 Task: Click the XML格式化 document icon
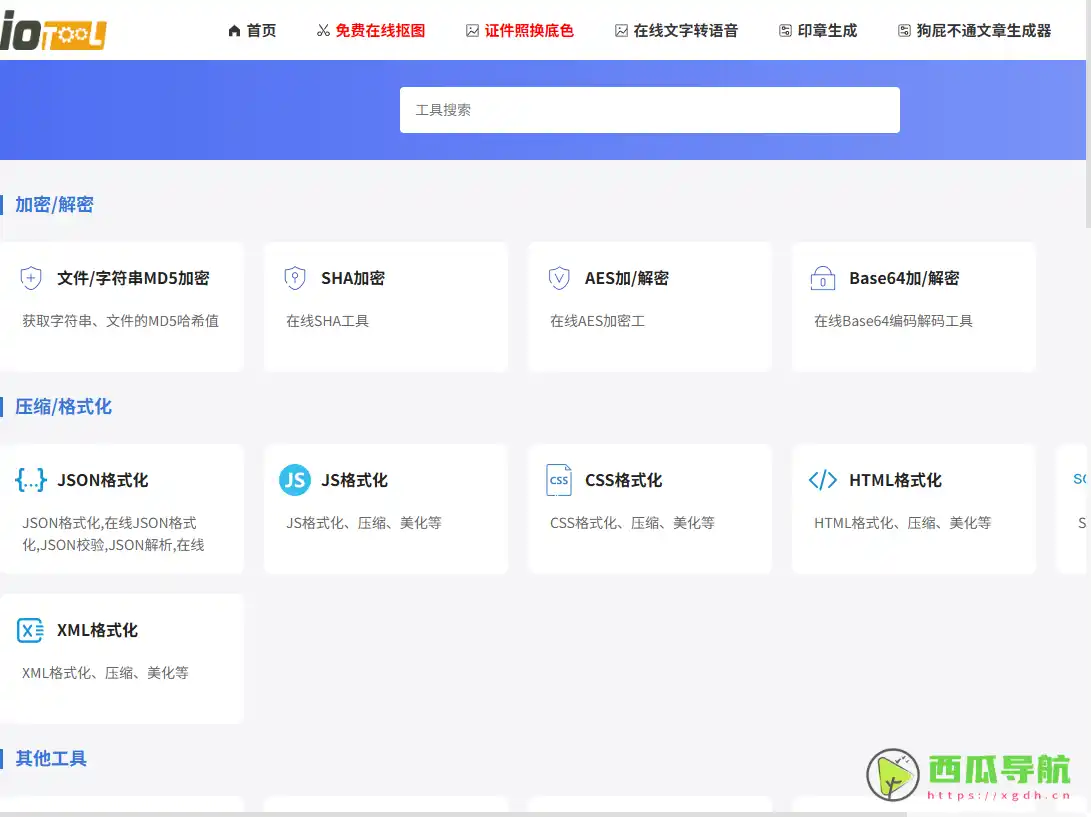pos(30,630)
